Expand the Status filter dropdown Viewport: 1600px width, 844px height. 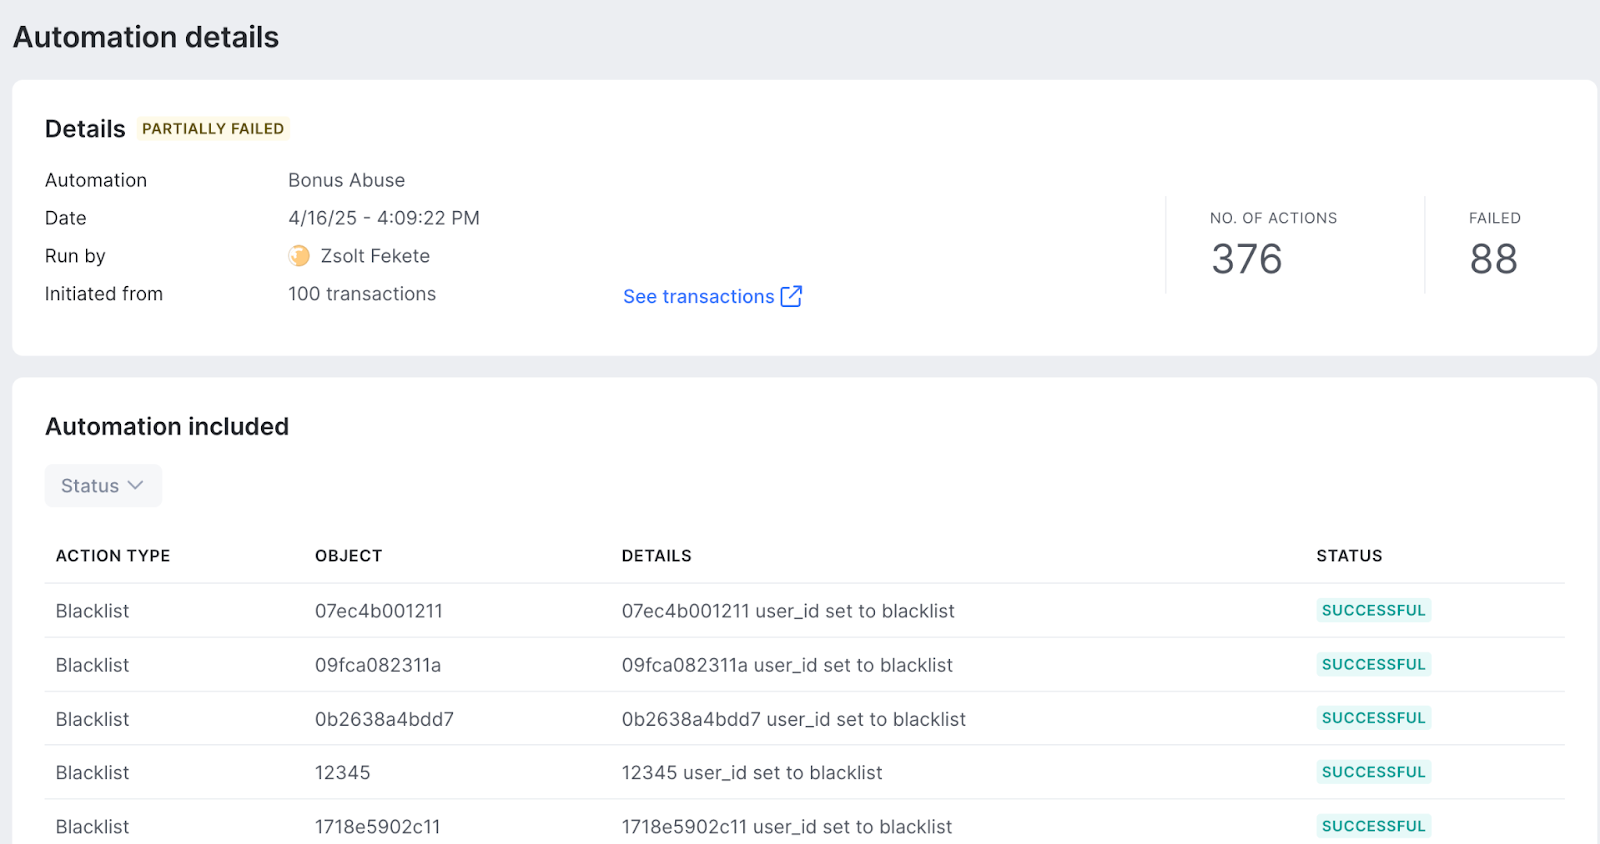[x=103, y=486]
